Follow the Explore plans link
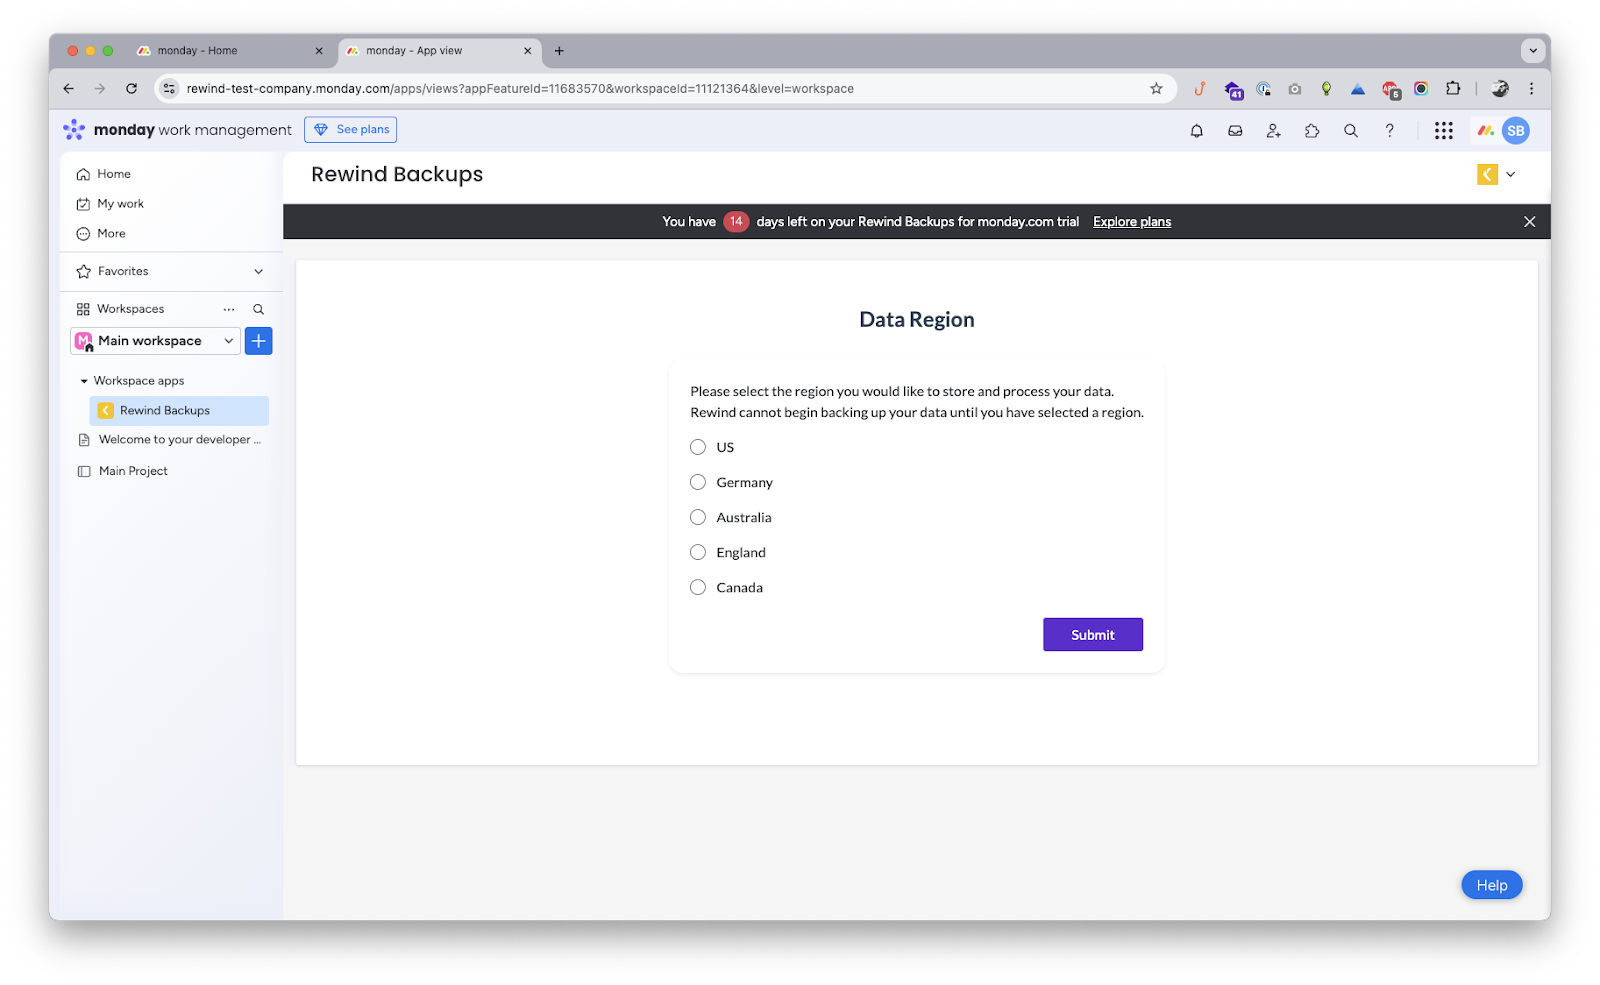Image resolution: width=1600 pixels, height=985 pixels. pyautogui.click(x=1131, y=222)
